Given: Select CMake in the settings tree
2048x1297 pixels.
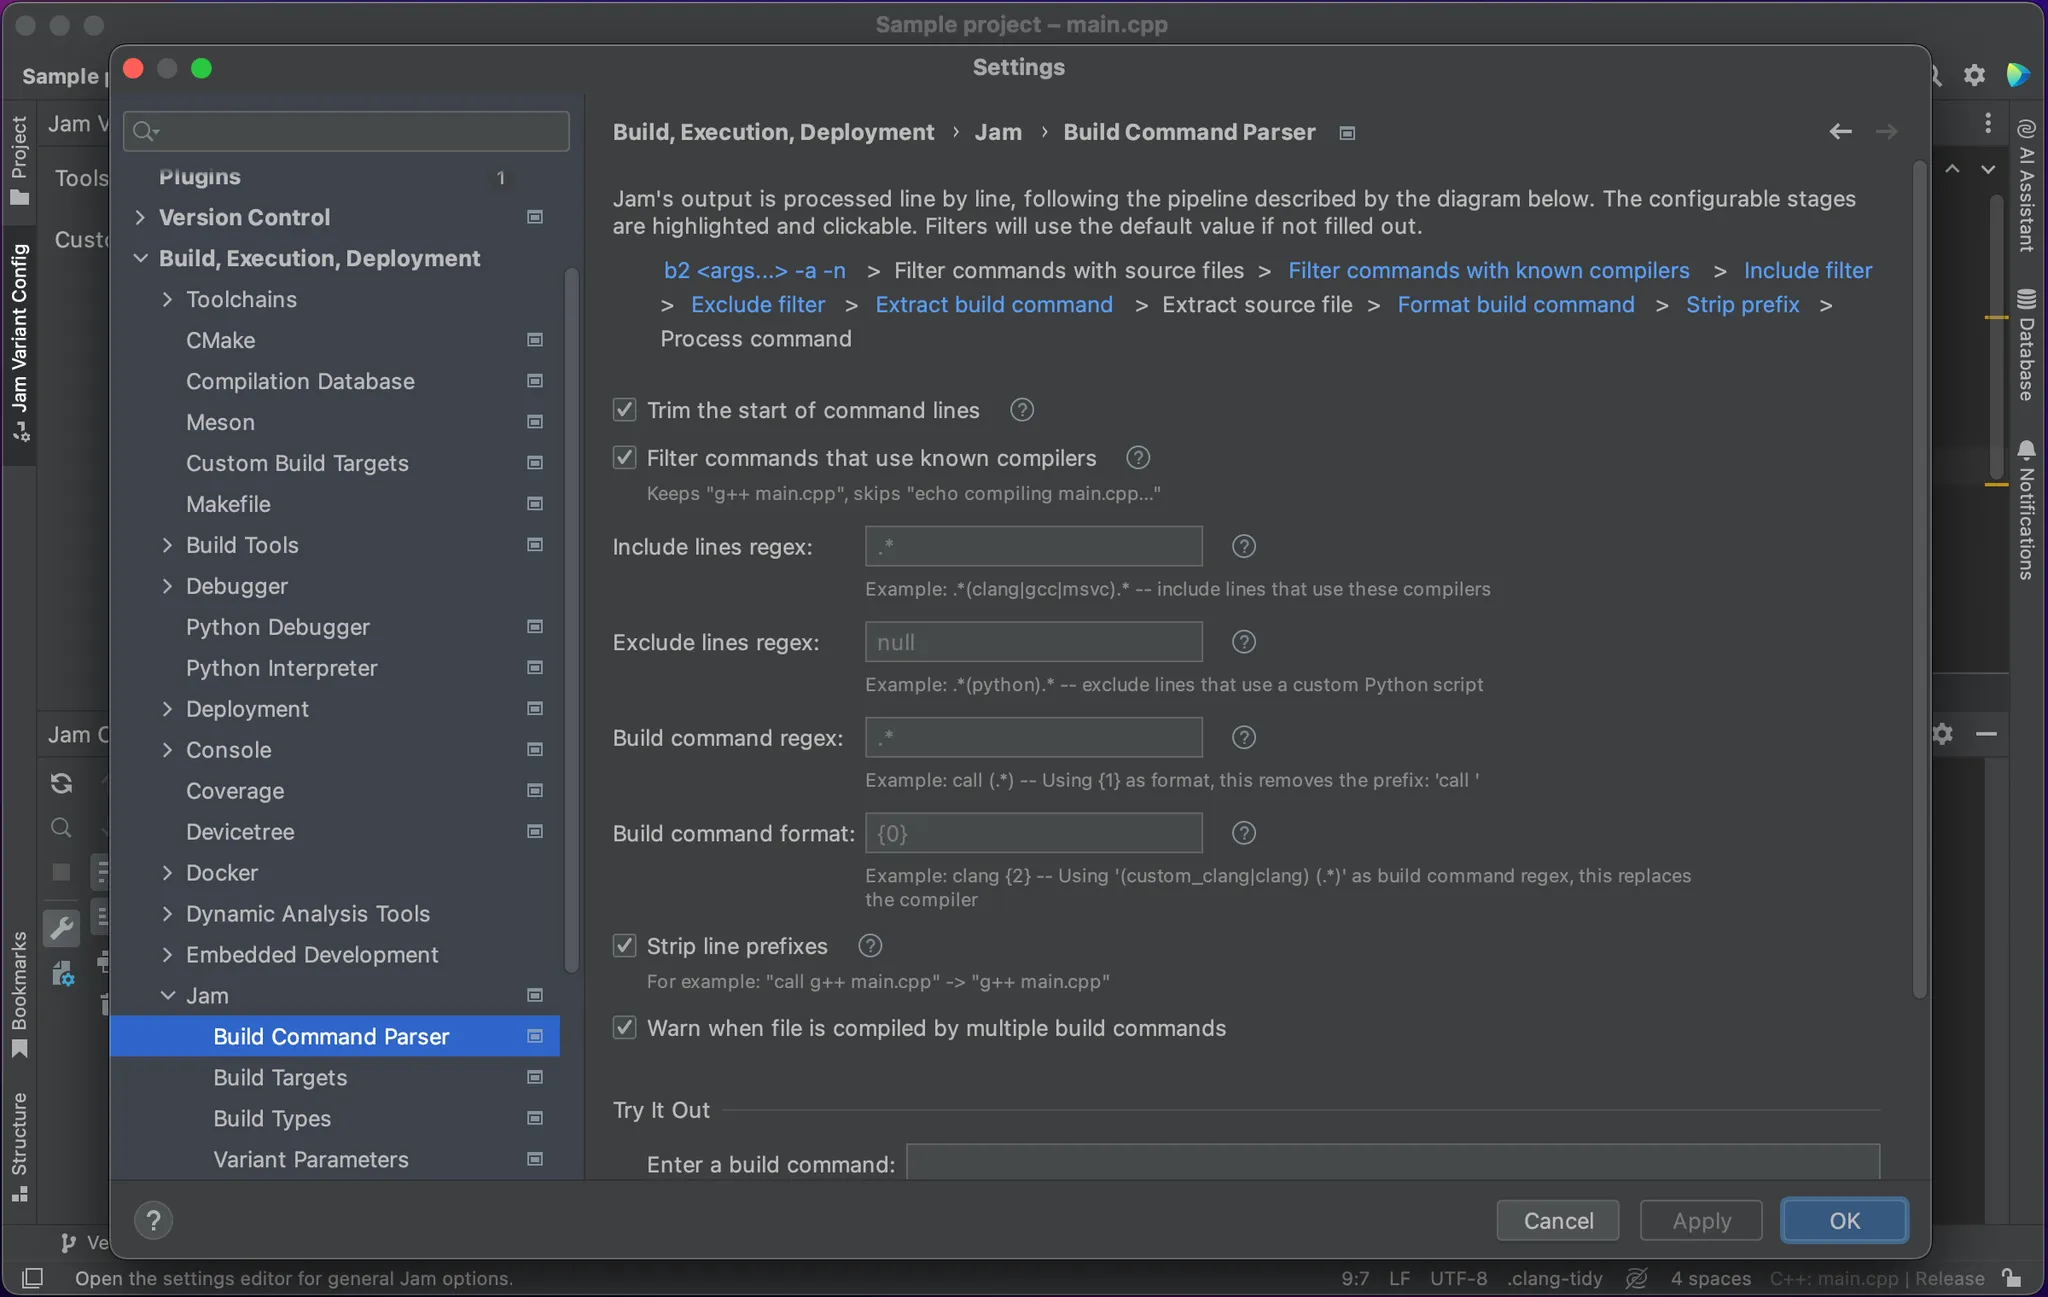Looking at the screenshot, I should (335, 340).
